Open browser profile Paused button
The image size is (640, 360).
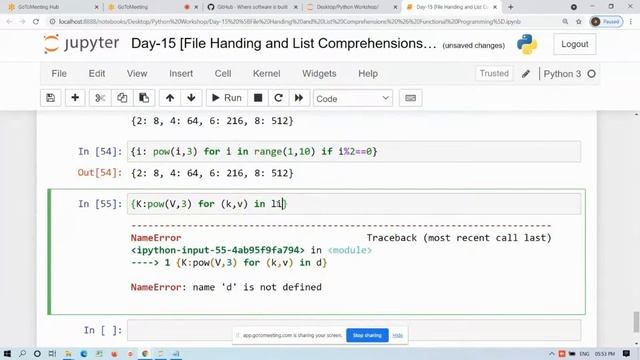coord(606,22)
